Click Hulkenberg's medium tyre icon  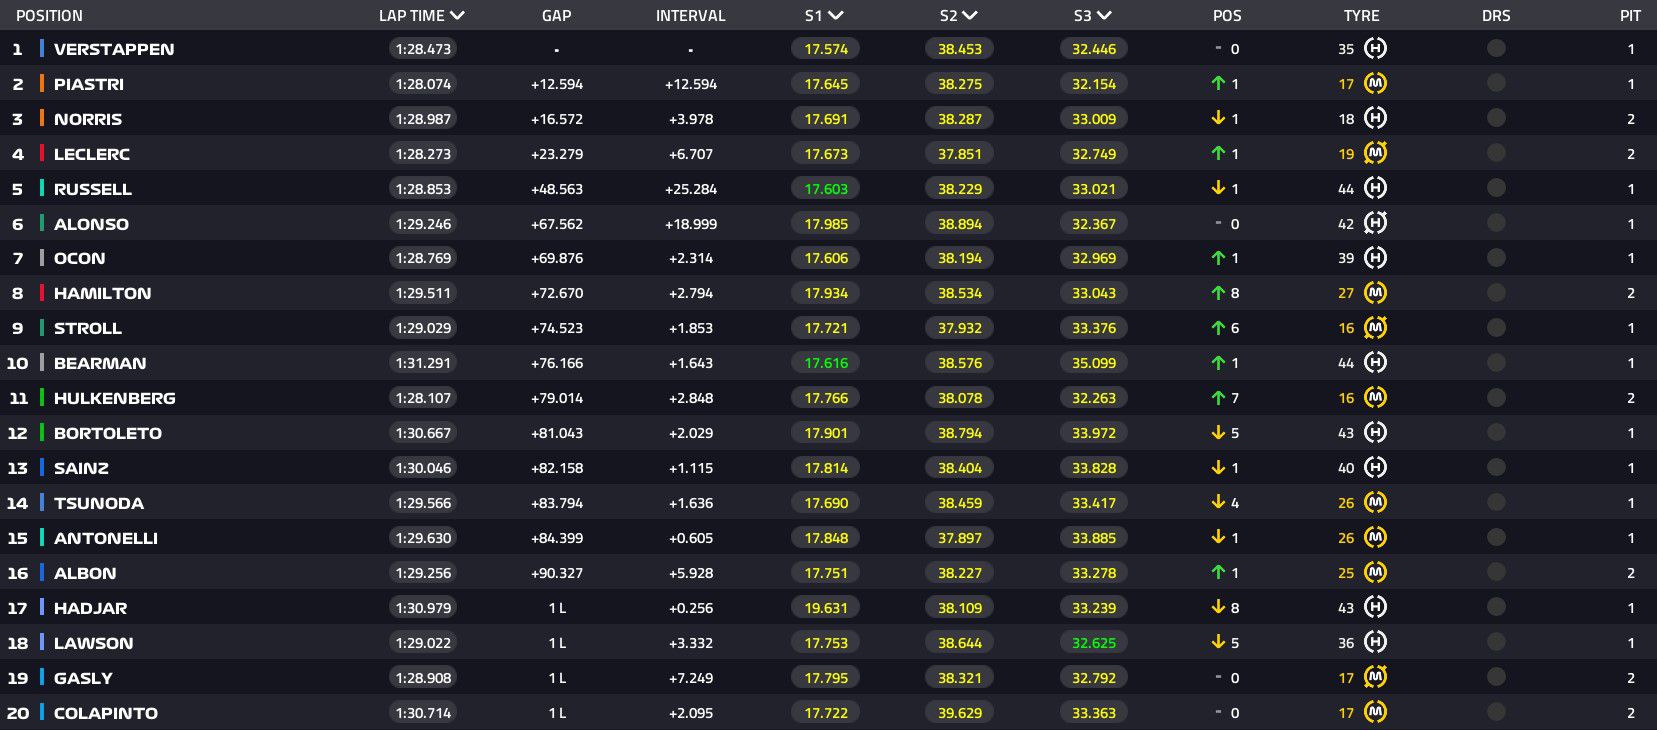coord(1375,398)
